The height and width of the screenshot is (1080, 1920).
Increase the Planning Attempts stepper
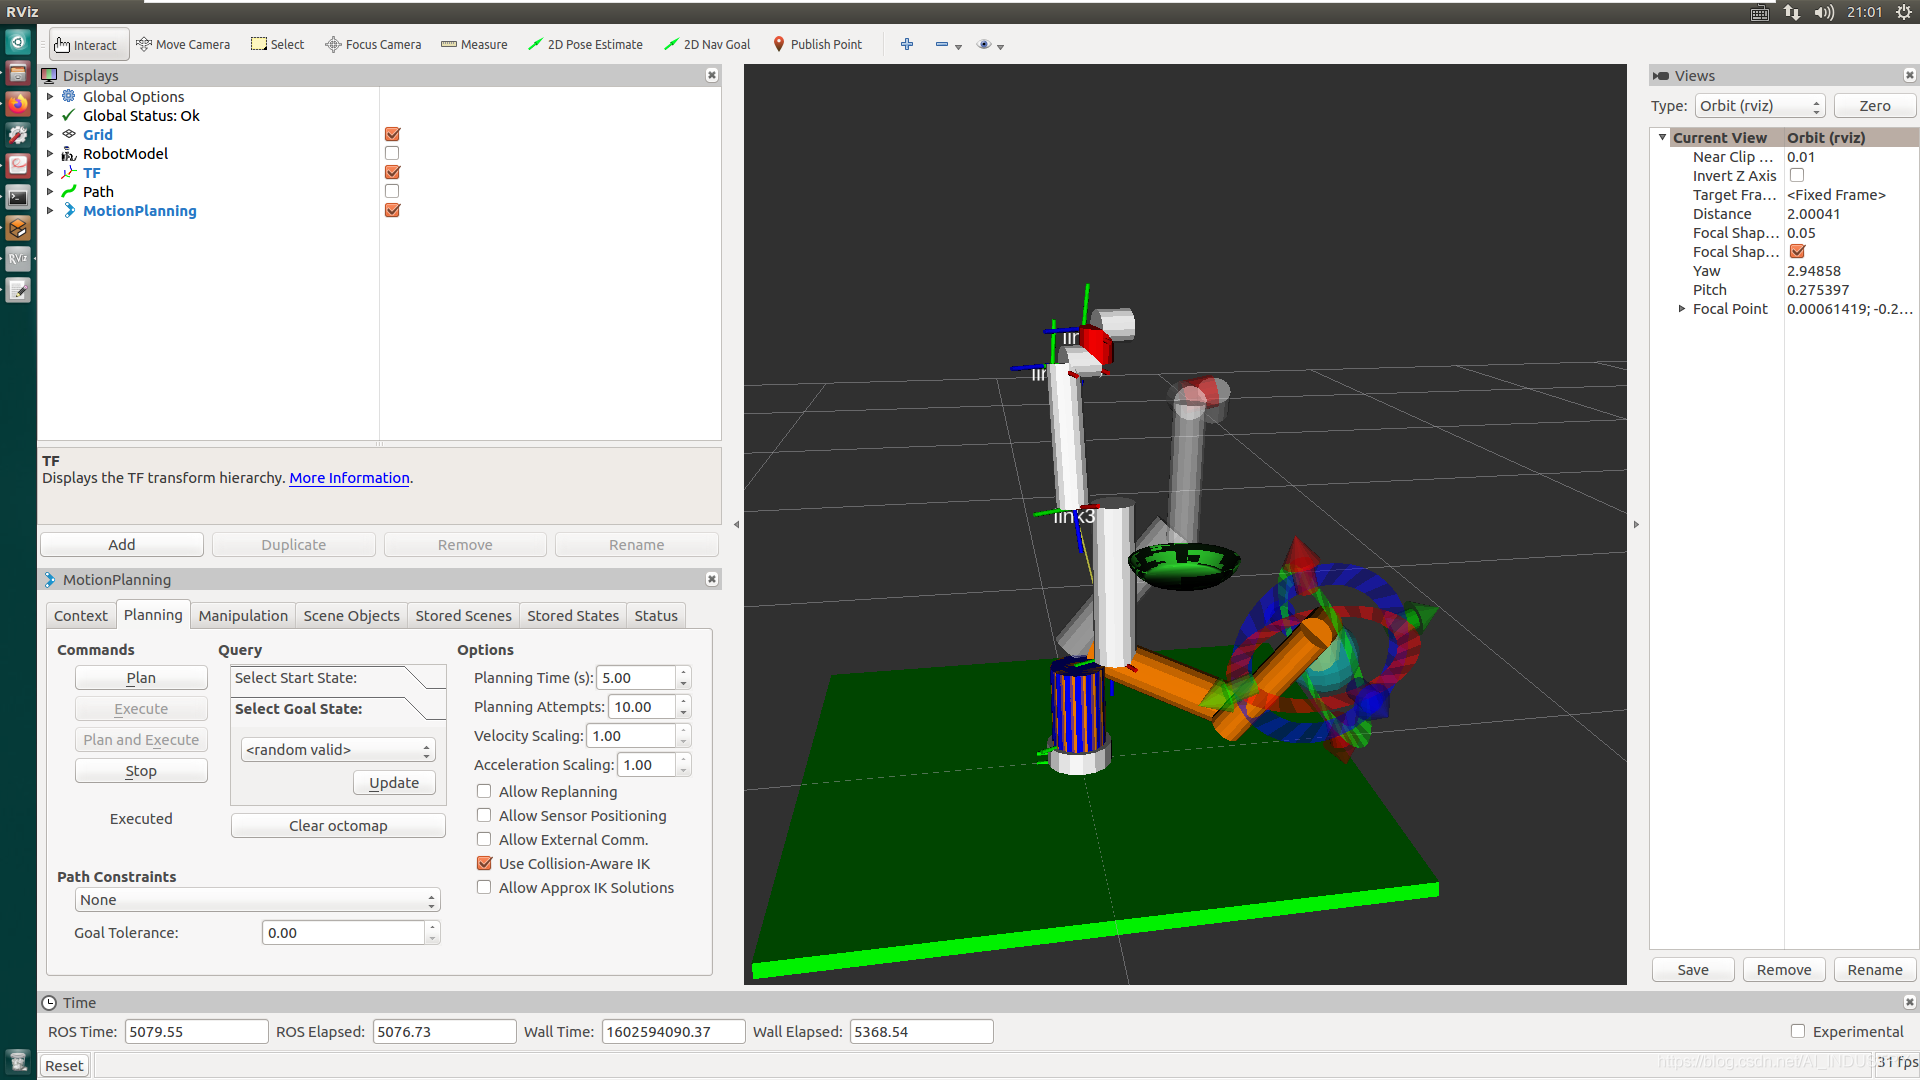coord(684,701)
